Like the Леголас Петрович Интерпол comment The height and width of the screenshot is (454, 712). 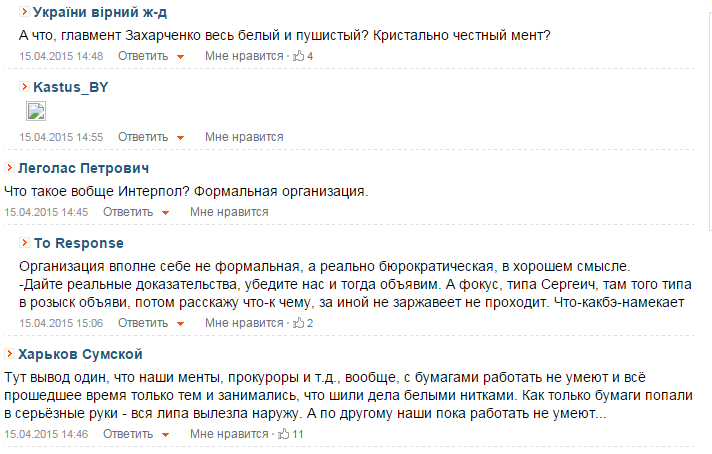[x=229, y=212]
